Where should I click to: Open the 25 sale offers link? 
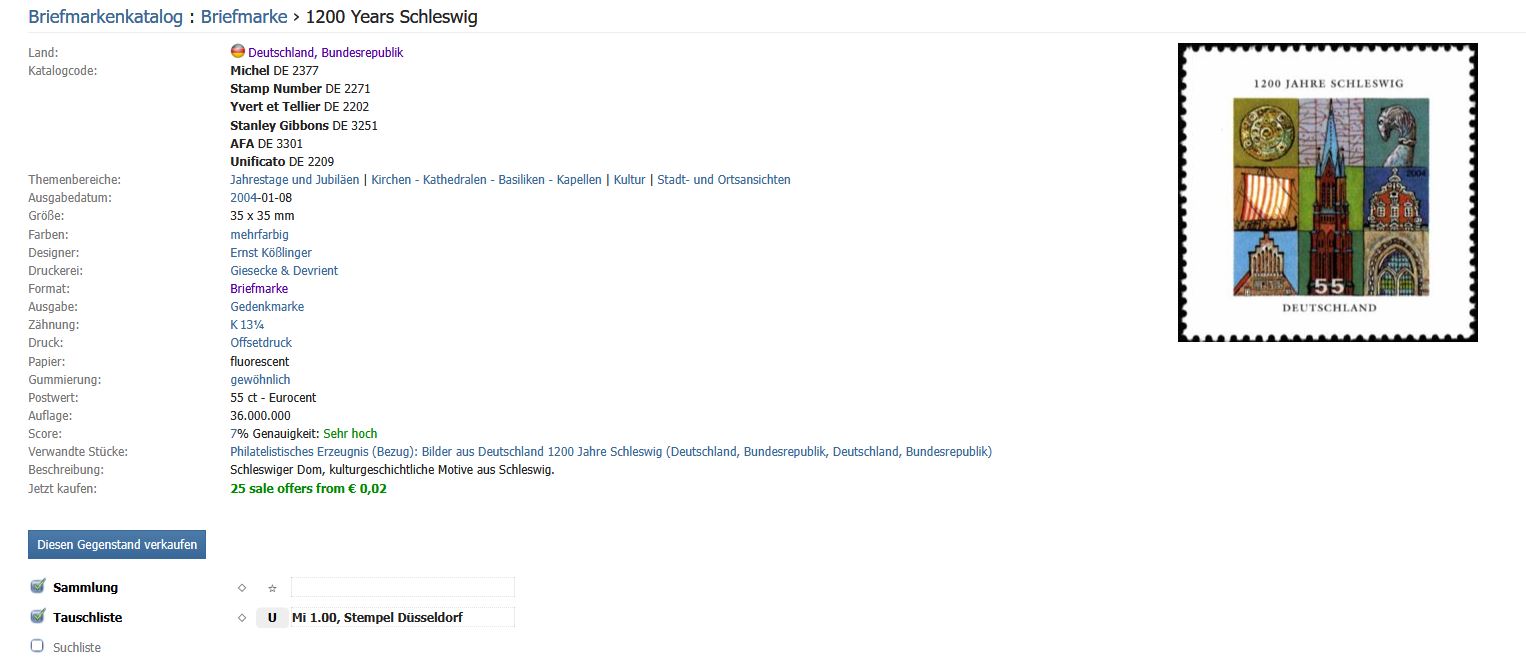[x=308, y=489]
